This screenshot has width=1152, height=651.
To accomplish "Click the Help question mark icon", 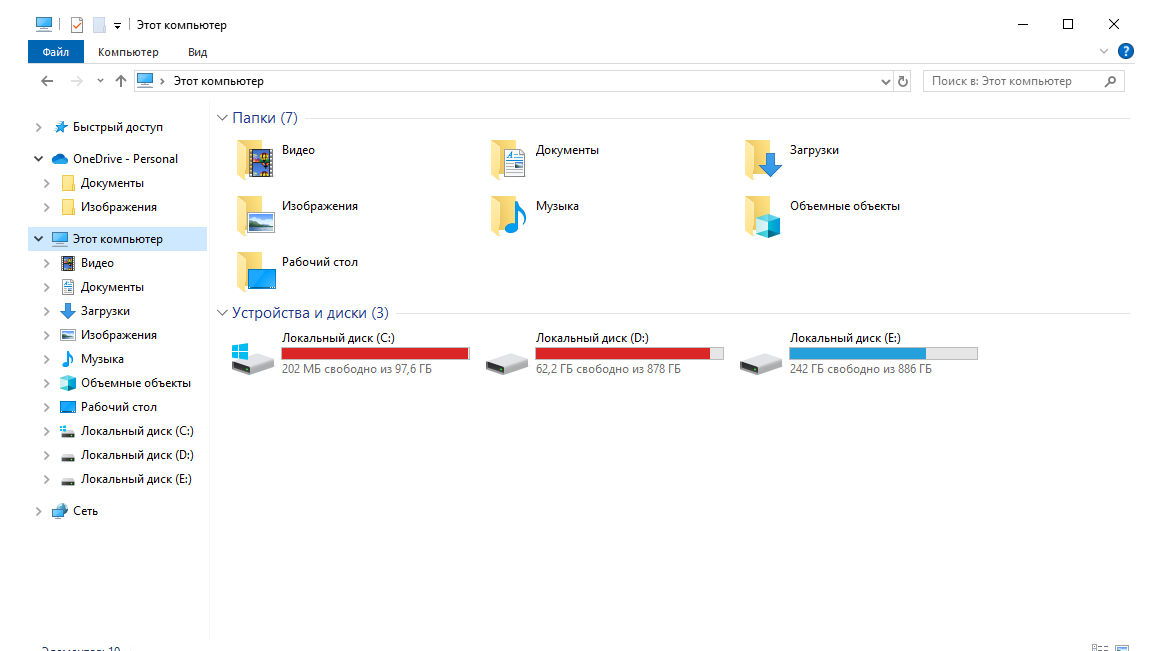I will [x=1125, y=51].
